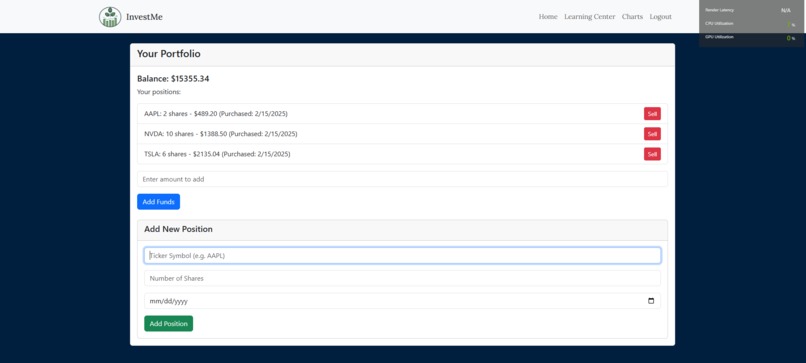Navigate to Charts

632,16
